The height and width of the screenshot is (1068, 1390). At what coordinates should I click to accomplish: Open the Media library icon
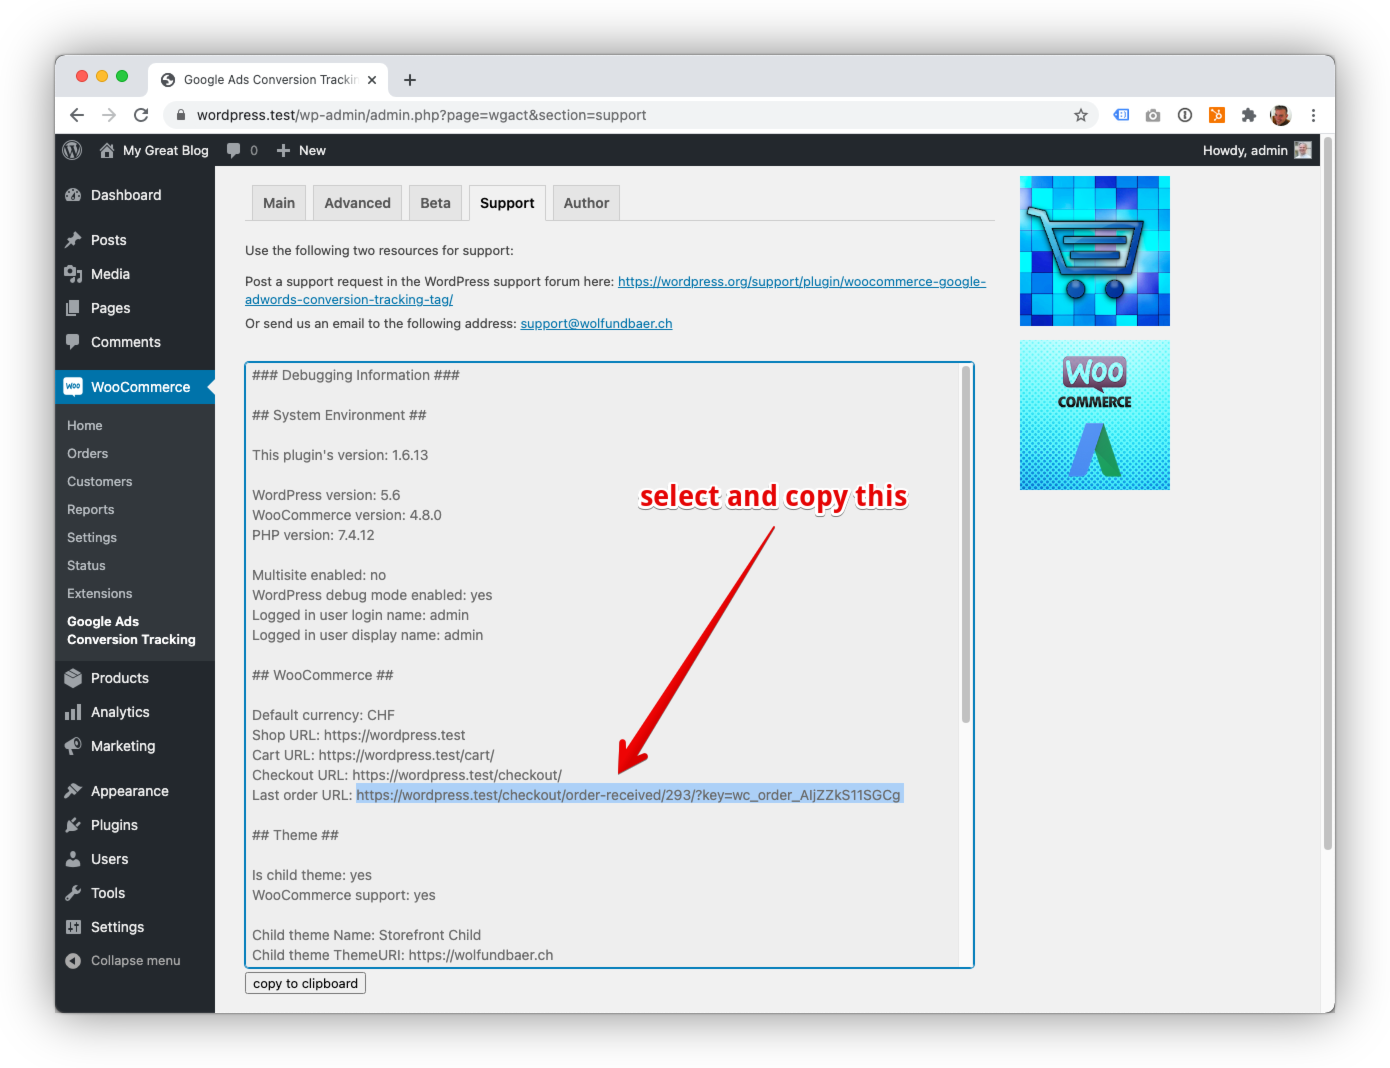pos(74,274)
